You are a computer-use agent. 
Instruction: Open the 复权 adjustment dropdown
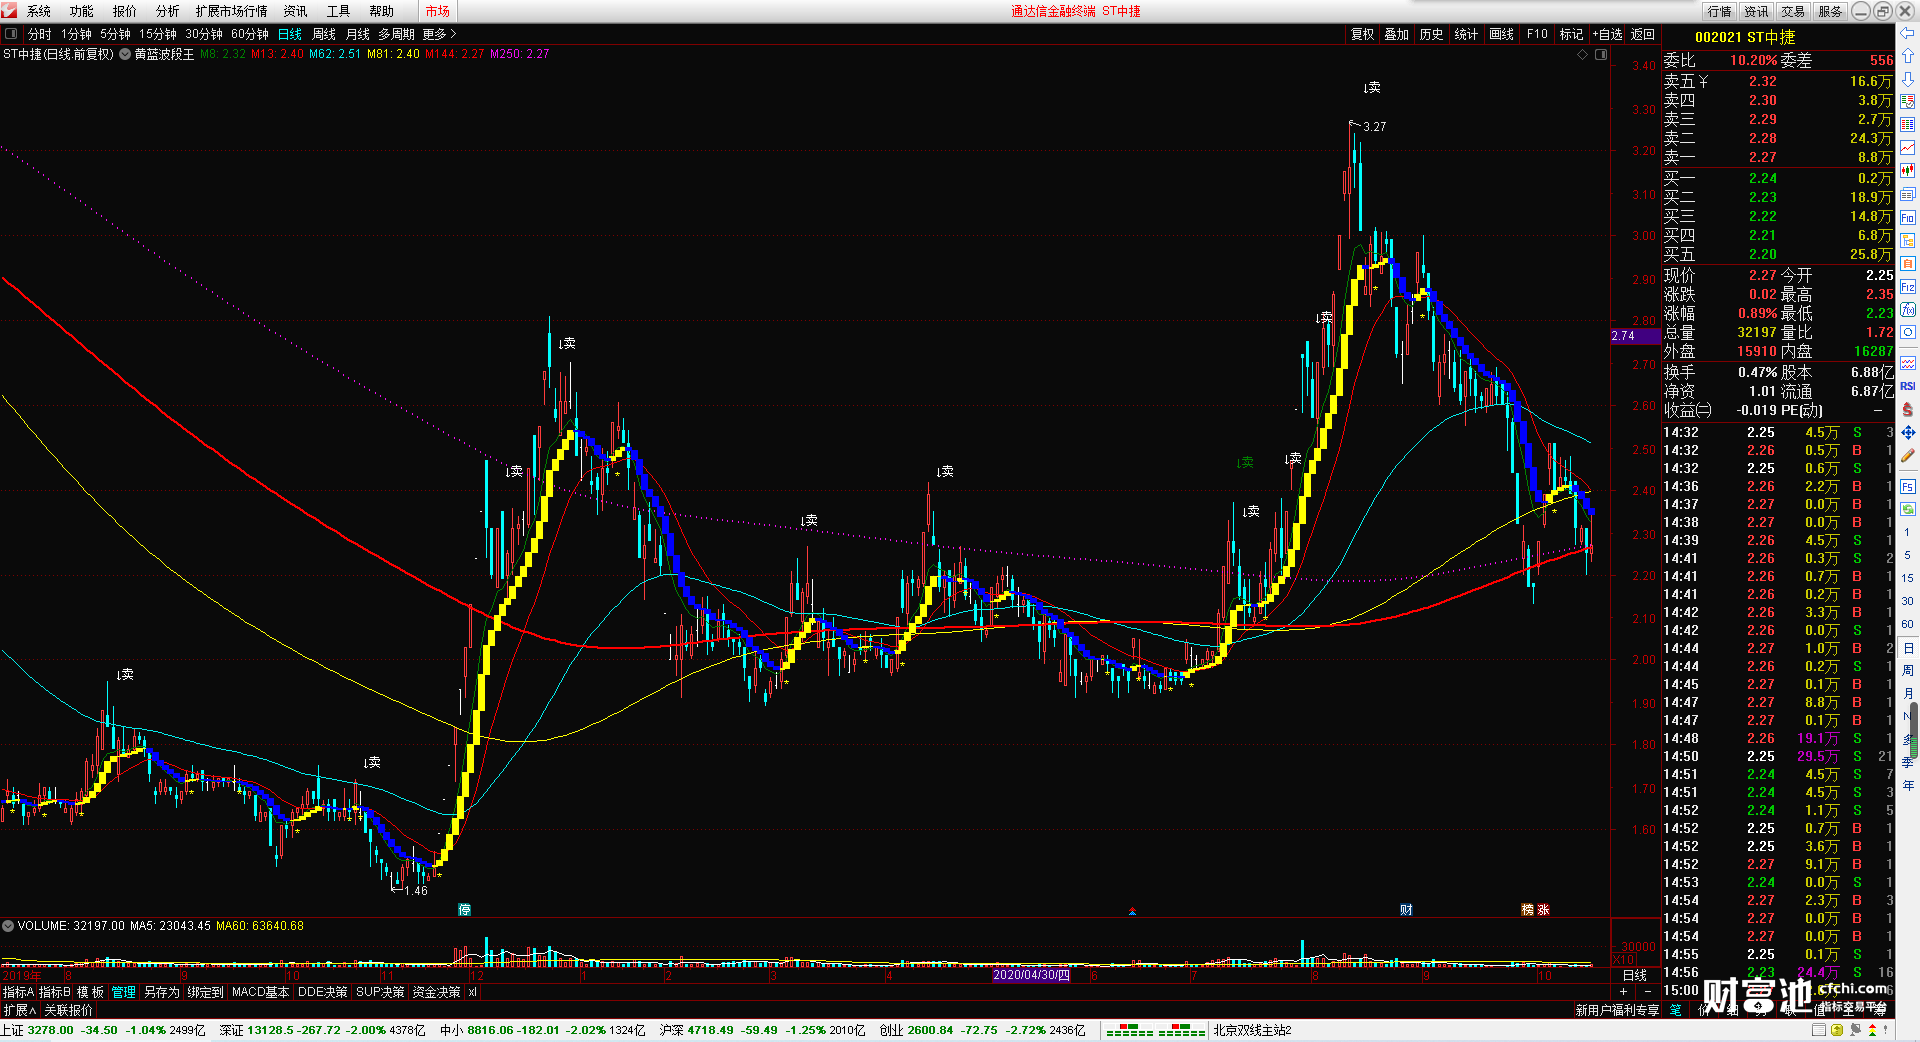(x=1363, y=34)
